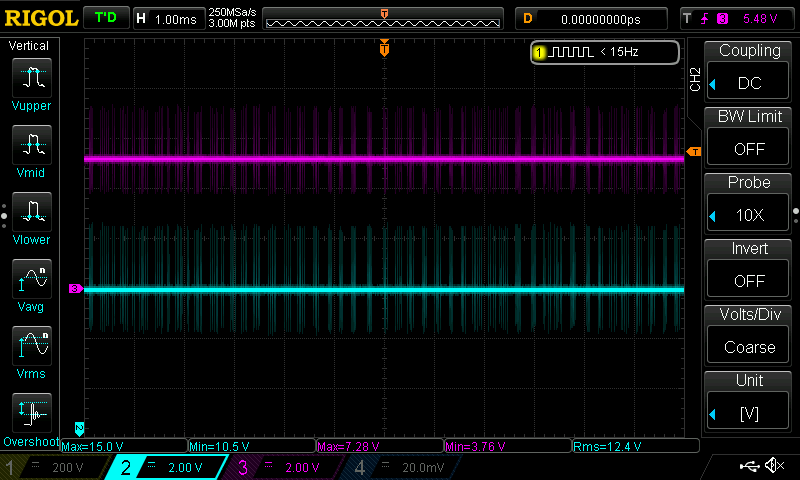The width and height of the screenshot is (800, 480).
Task: Click the orange trigger level marker
Action: tap(693, 152)
